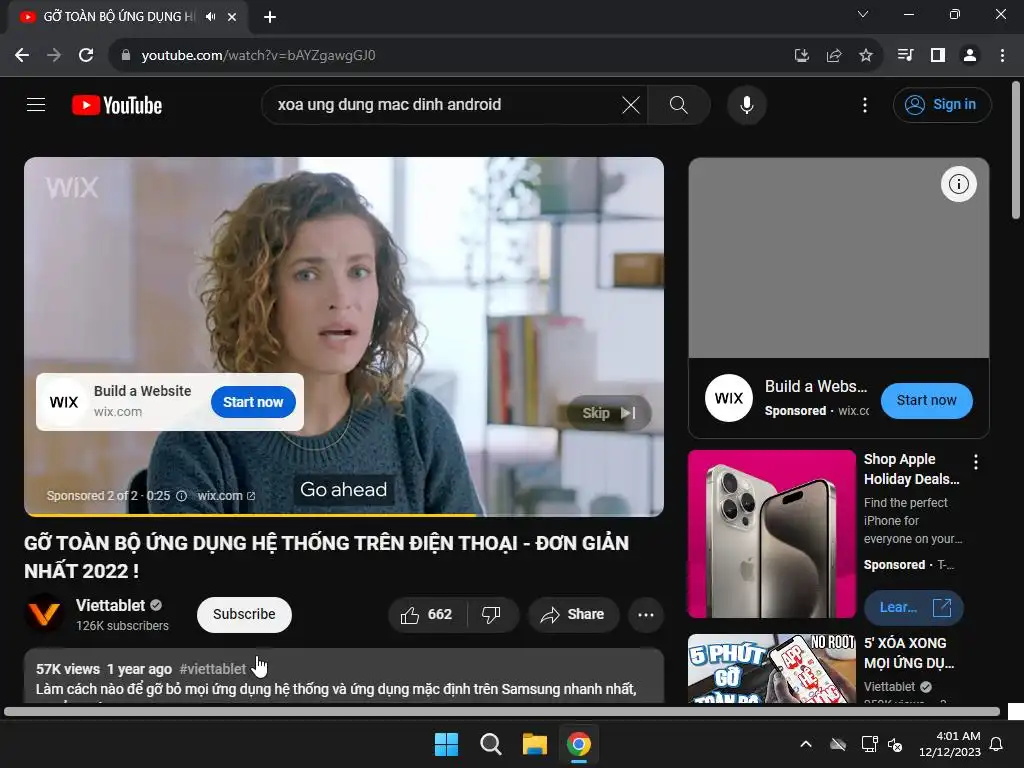Share this page from the address bar
This screenshot has width=1024, height=768.
coord(833,56)
